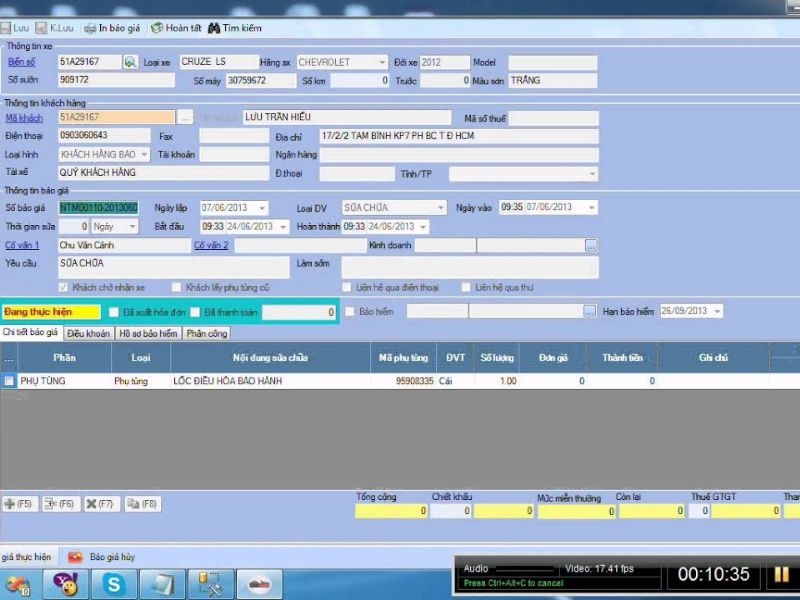This screenshot has width=800, height=600.
Task: Open the Phân công tab
Action: coord(206,334)
